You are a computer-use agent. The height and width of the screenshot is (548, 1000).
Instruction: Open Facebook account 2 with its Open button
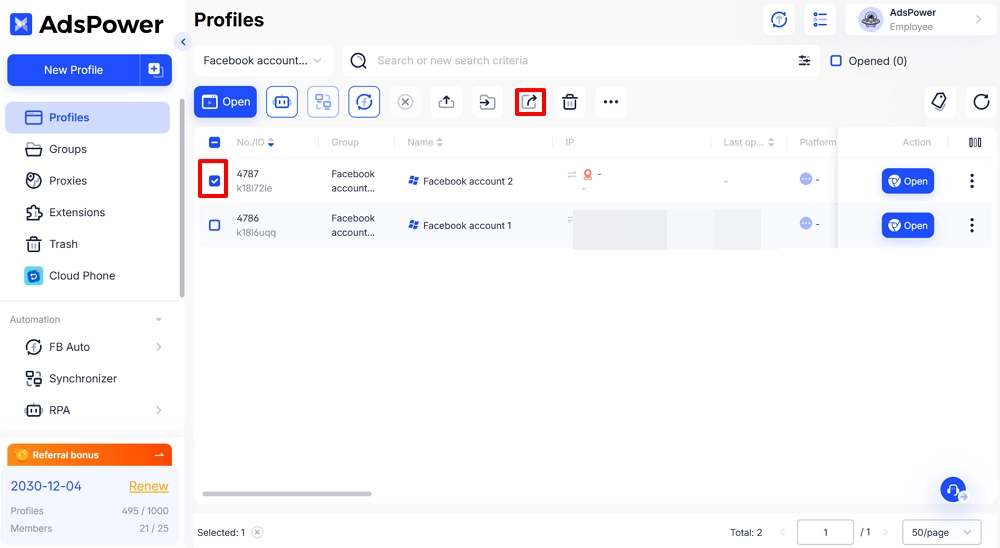908,181
